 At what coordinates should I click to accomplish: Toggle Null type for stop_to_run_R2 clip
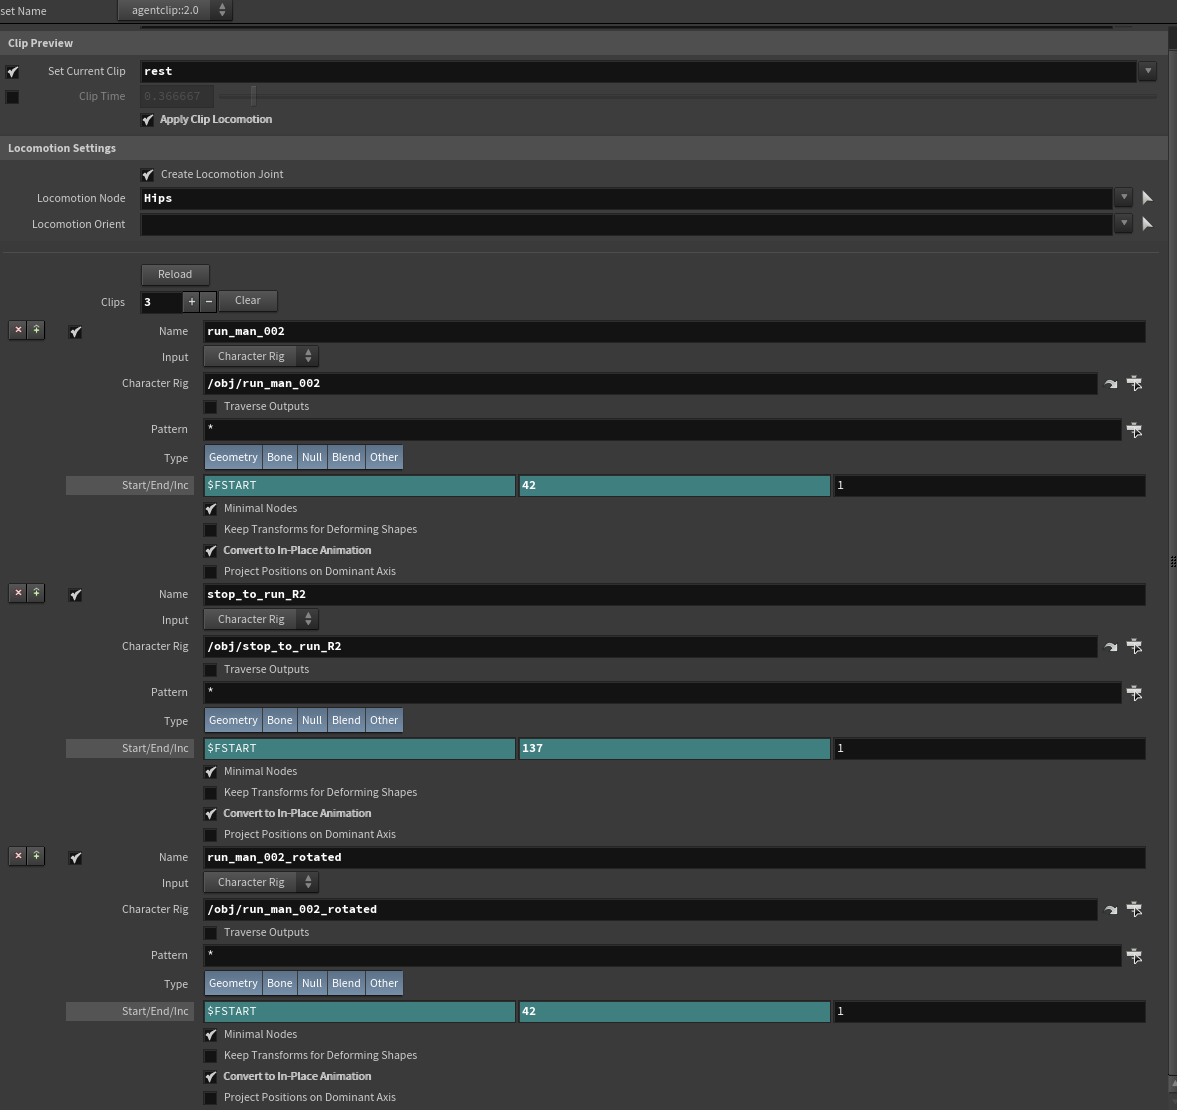[x=312, y=720]
